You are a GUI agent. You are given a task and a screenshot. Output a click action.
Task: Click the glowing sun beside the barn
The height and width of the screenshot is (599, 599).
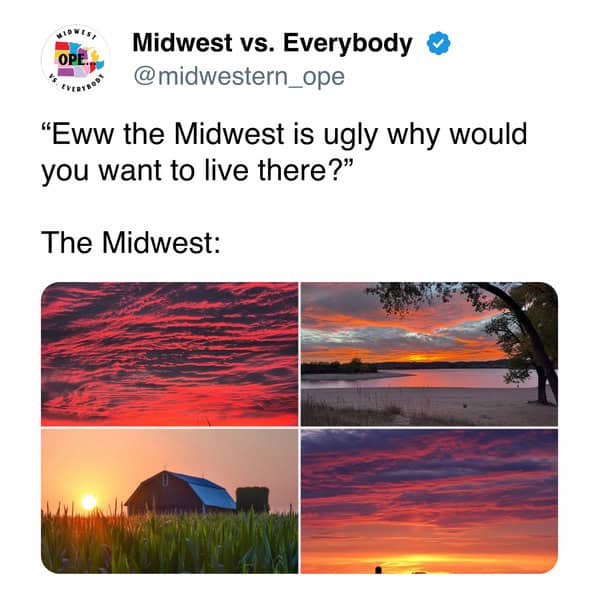click(x=89, y=502)
